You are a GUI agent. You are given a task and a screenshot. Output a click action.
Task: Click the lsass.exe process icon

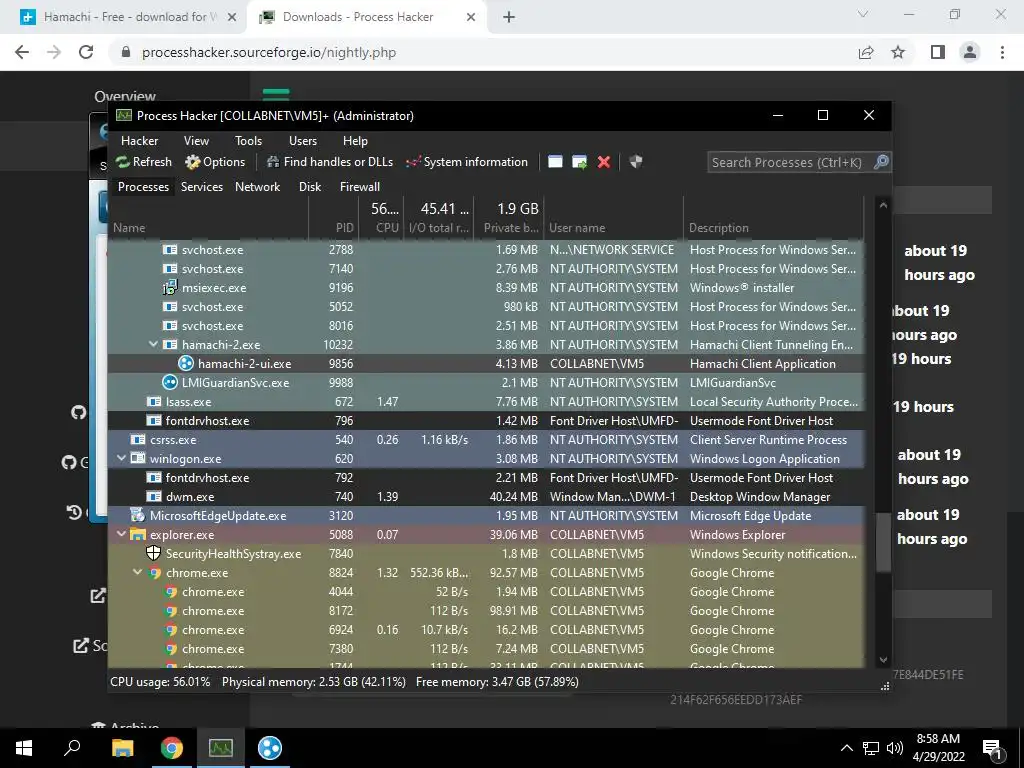coord(153,402)
